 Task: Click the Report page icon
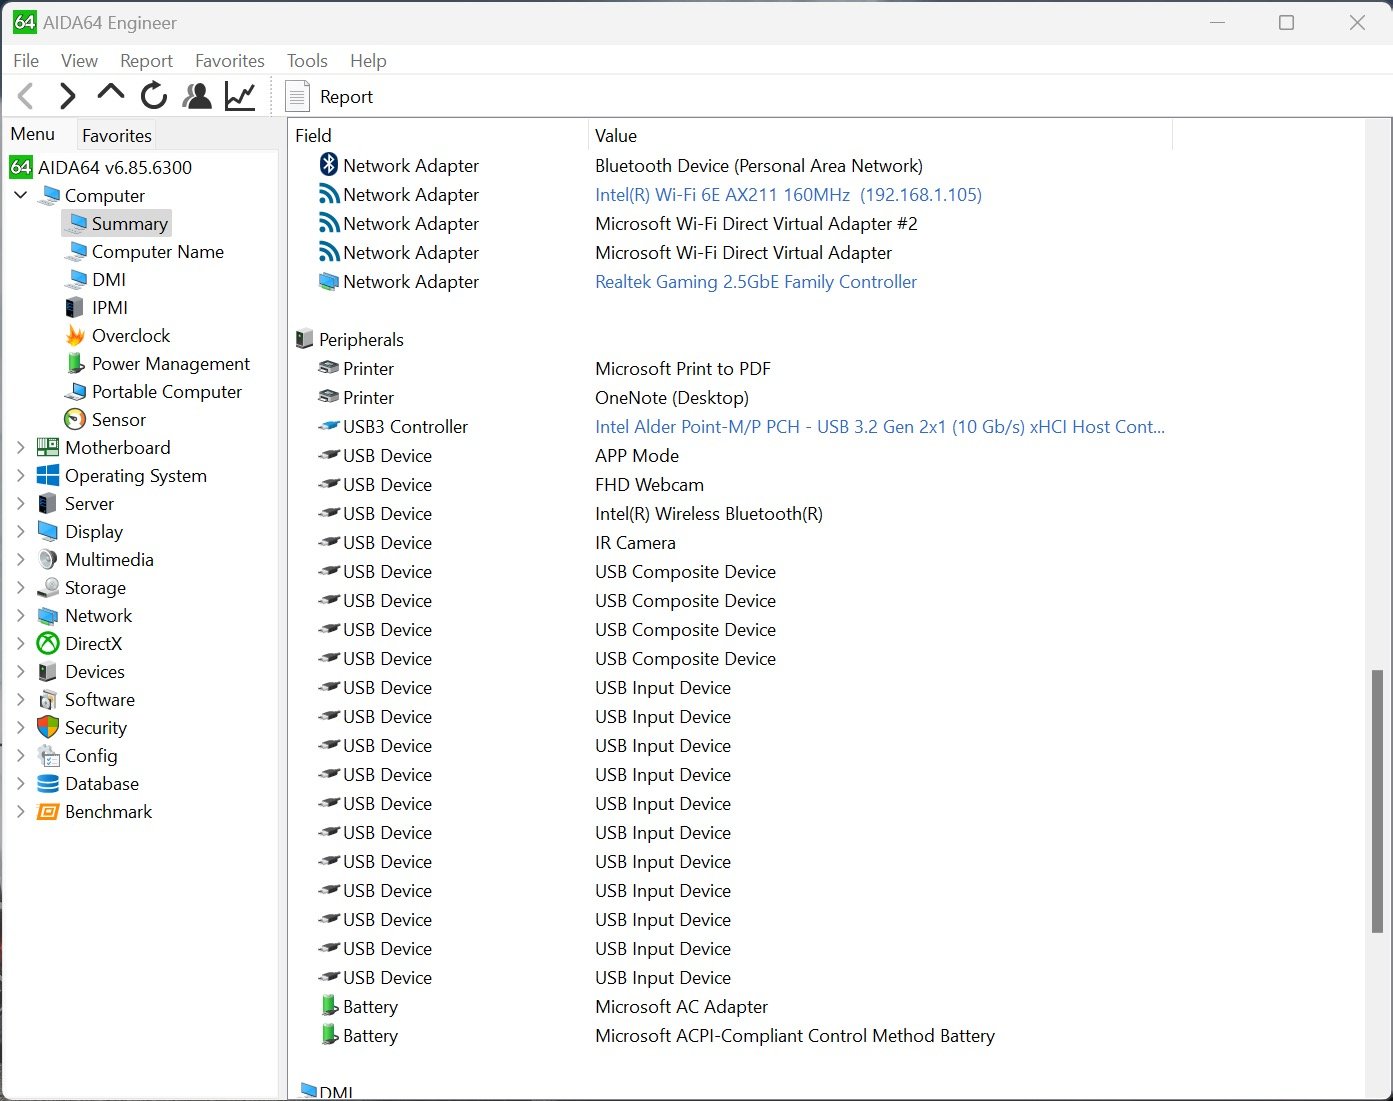297,97
